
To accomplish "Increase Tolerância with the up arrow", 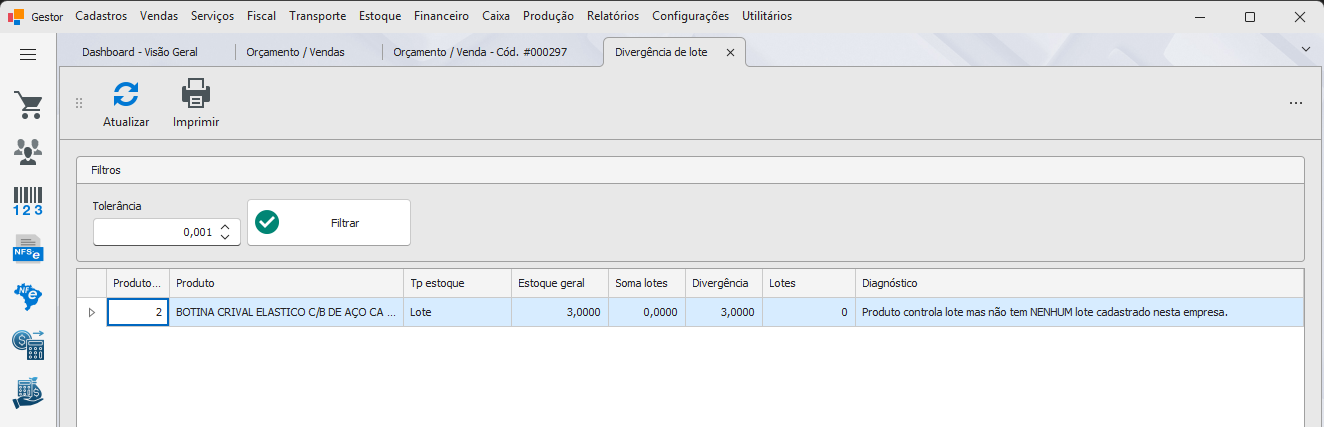I will [225, 226].
